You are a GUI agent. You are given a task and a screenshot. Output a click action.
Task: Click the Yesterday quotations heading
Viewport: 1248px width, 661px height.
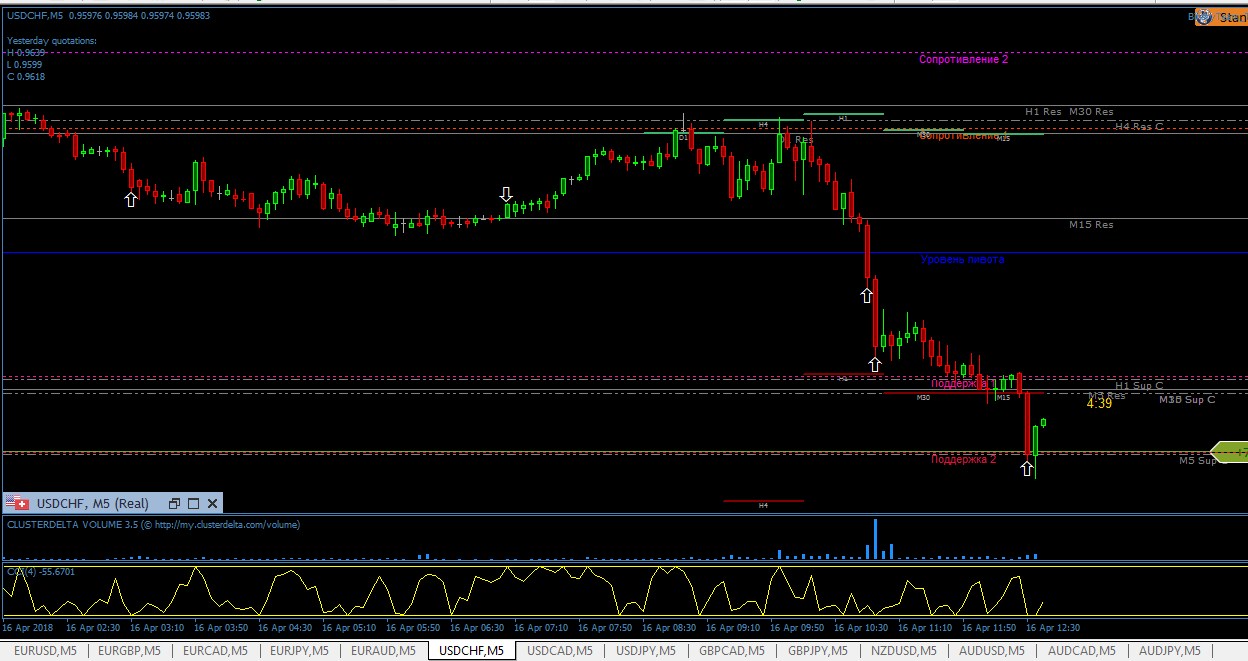pyautogui.click(x=52, y=41)
